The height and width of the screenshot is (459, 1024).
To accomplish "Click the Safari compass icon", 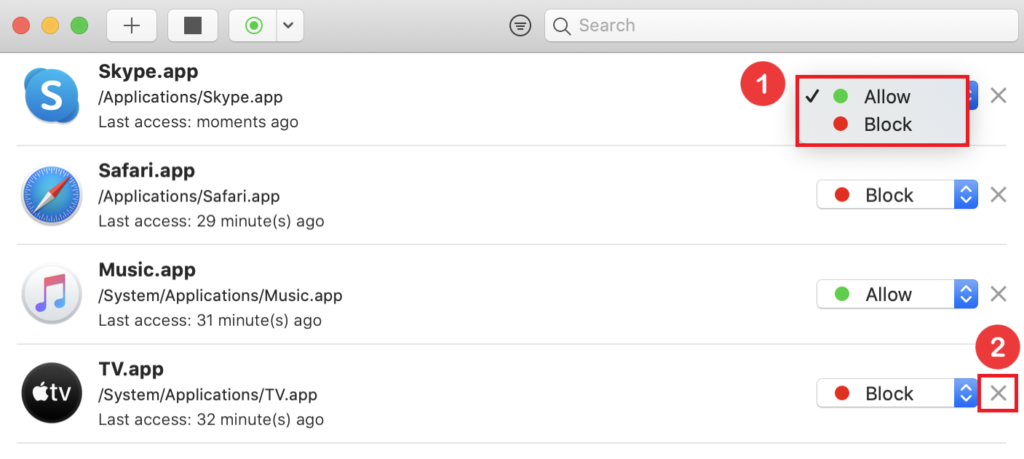I will point(51,196).
